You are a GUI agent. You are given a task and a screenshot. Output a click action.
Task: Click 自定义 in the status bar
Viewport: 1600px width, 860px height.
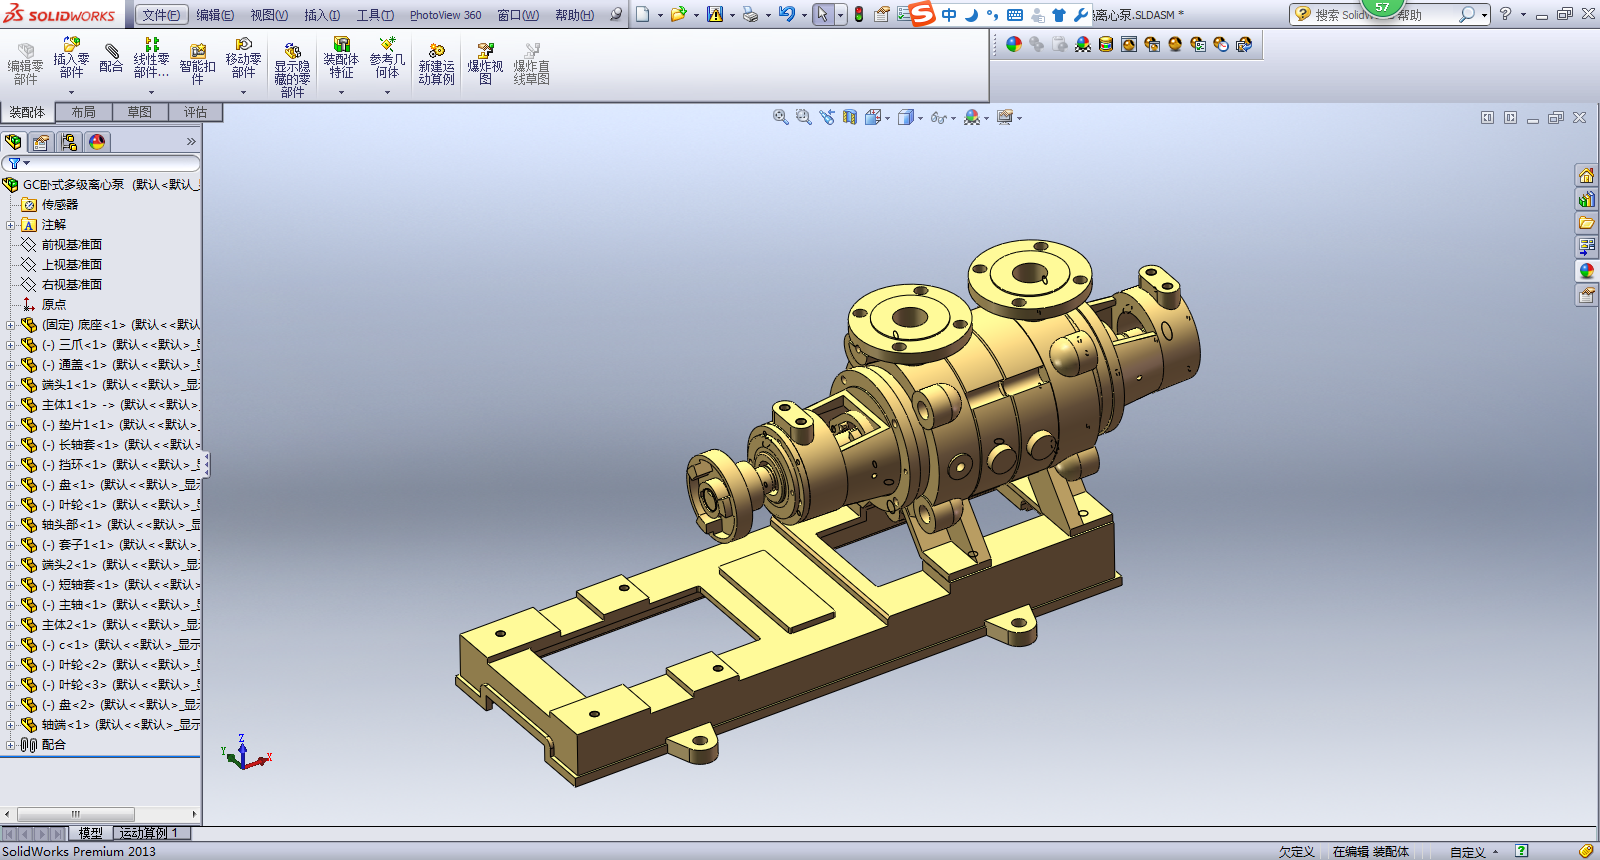pyautogui.click(x=1468, y=852)
